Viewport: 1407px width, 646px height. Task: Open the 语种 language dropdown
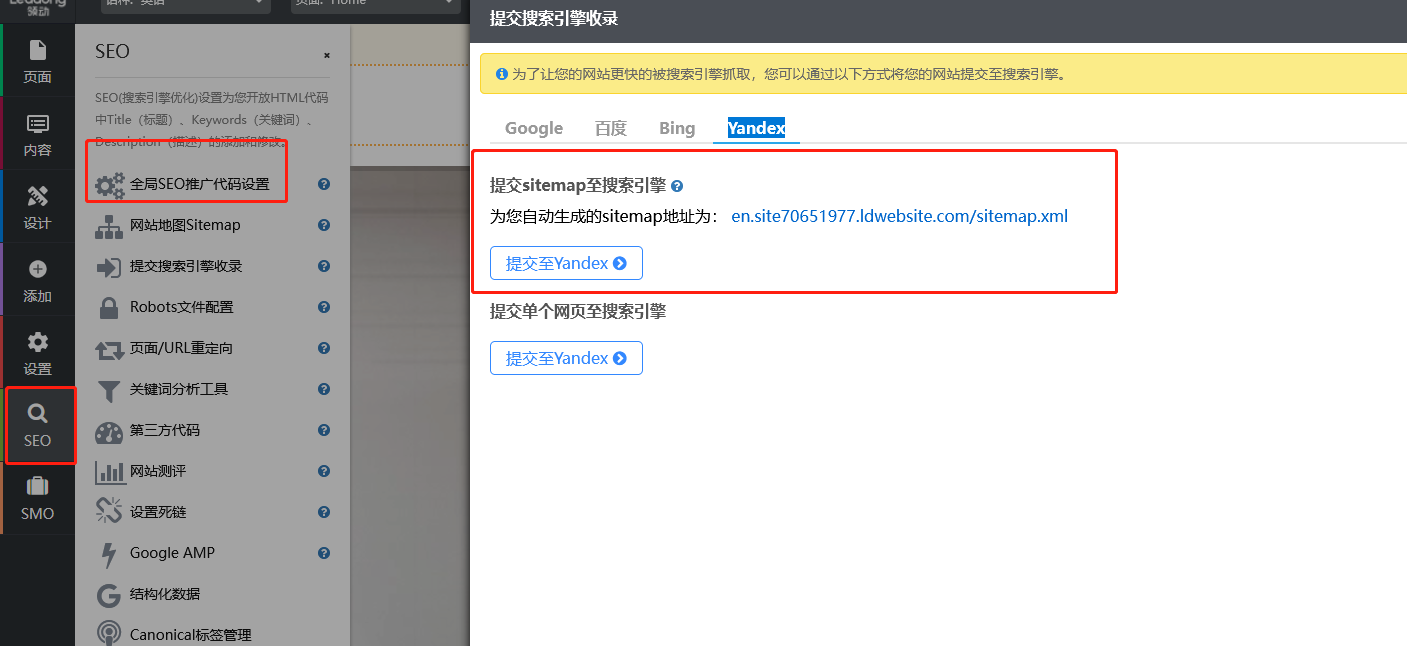click(184, 6)
